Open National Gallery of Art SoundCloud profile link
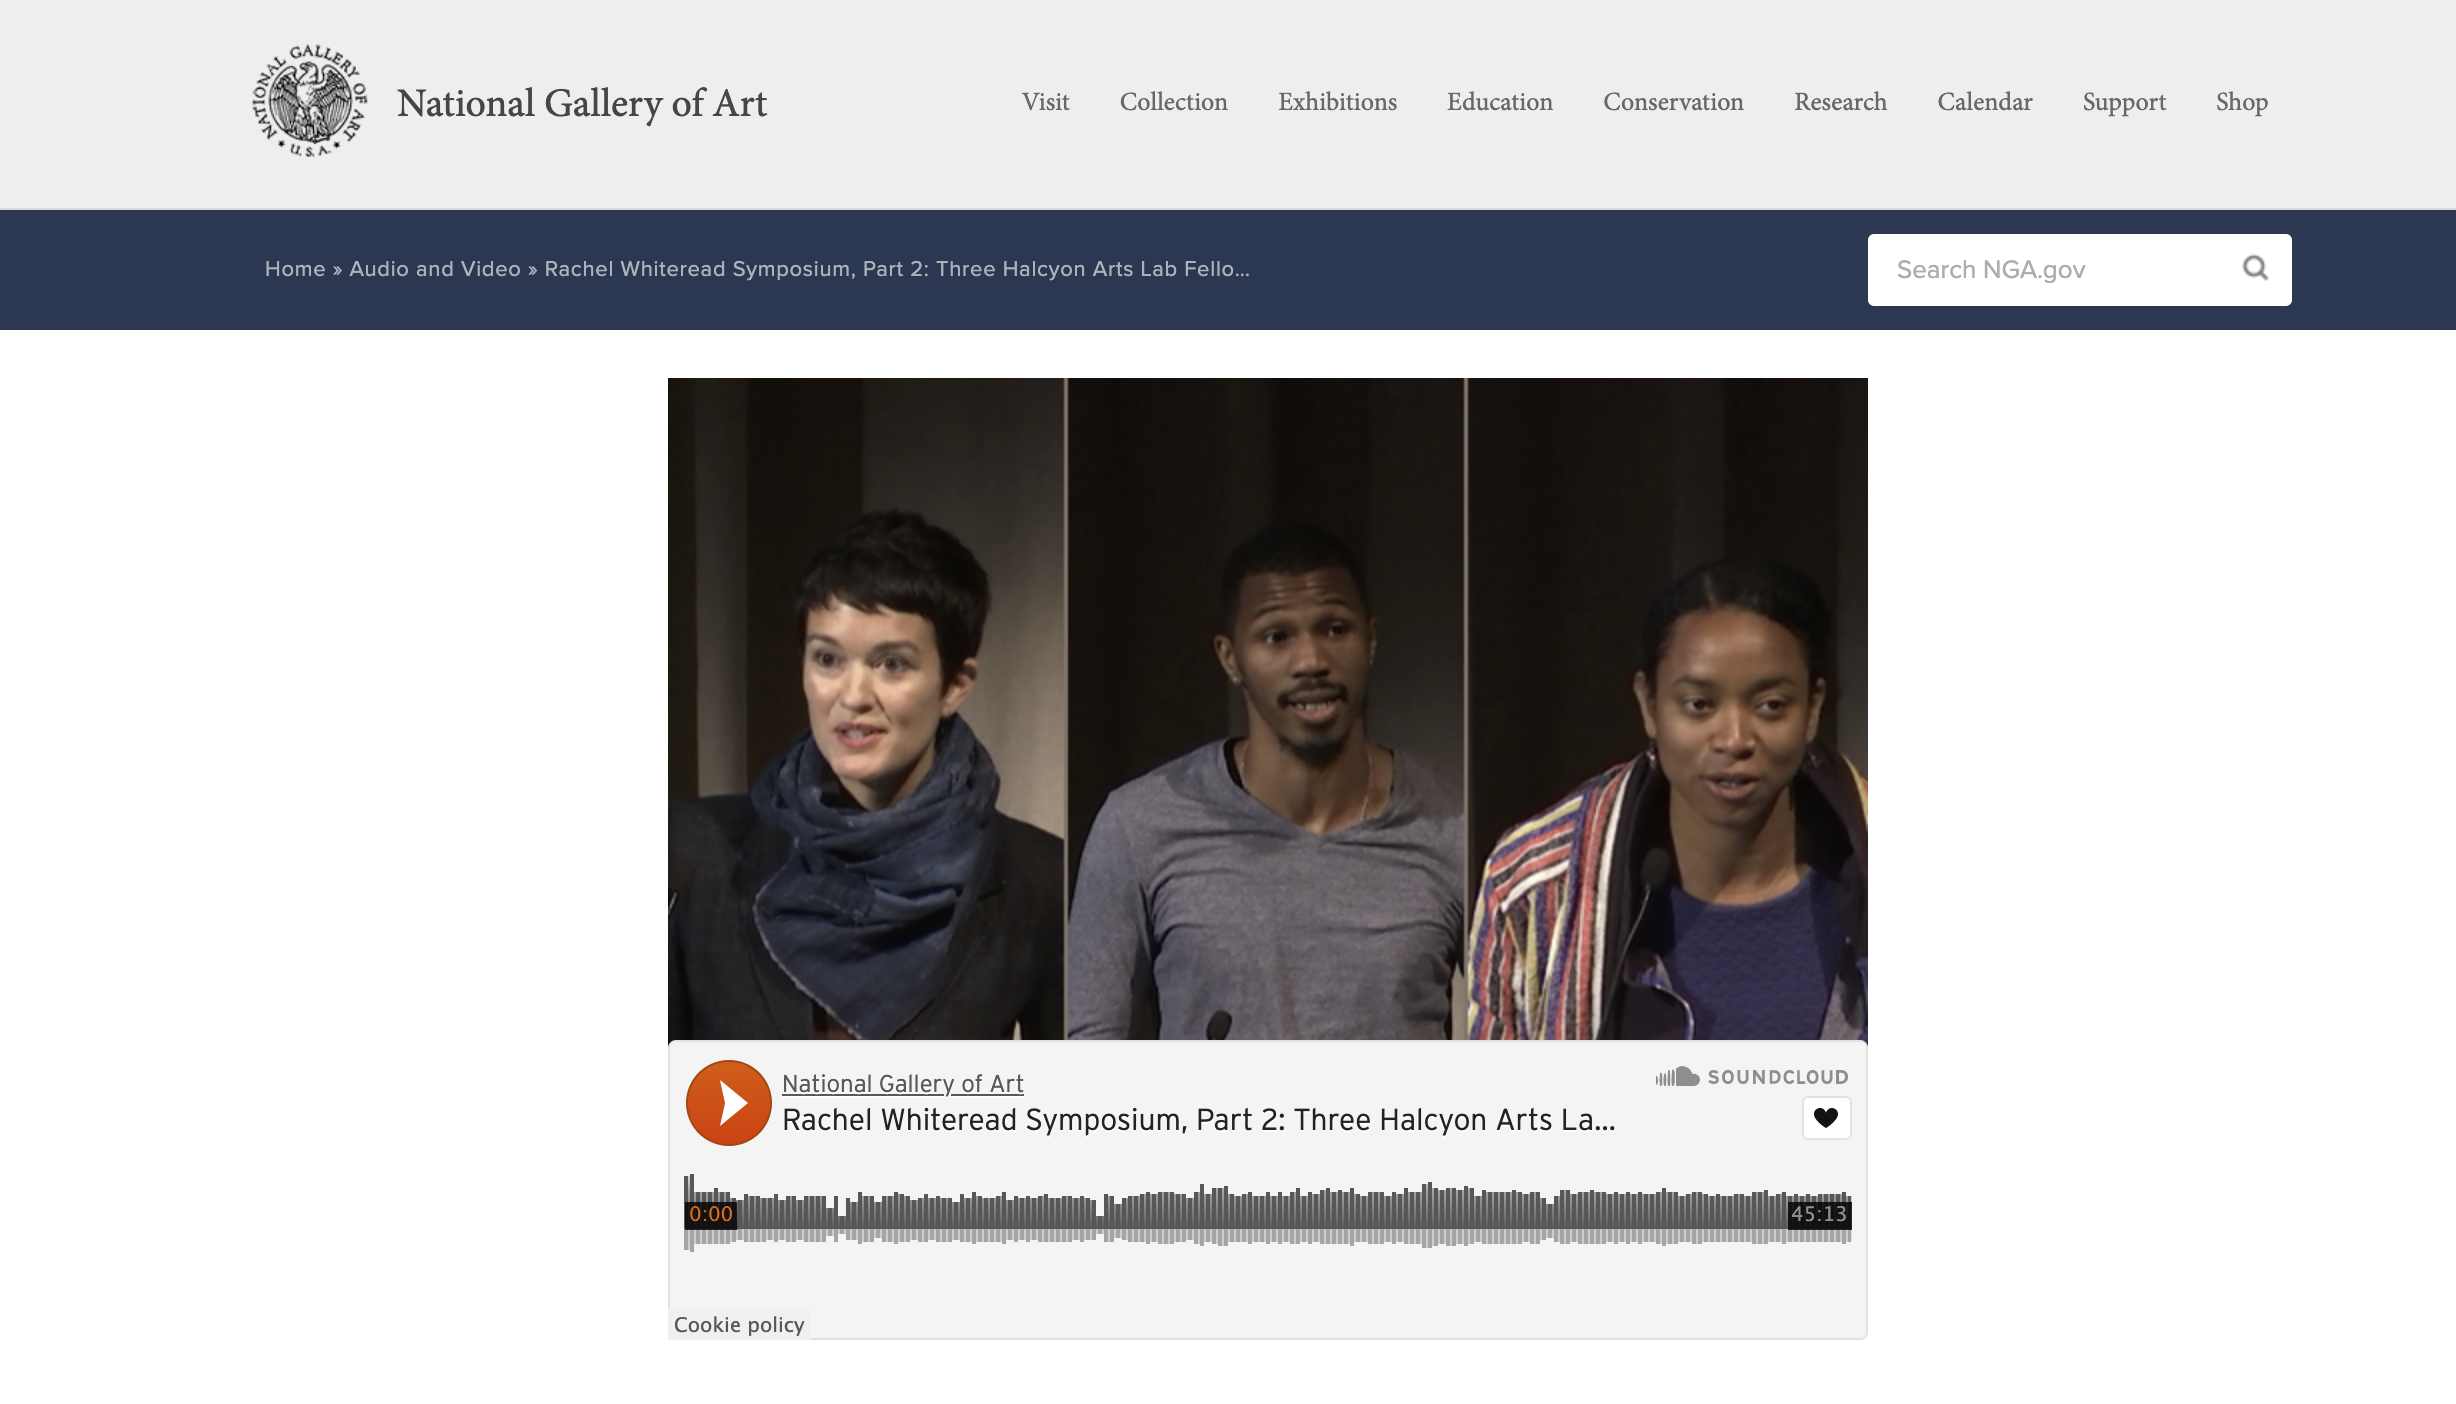Viewport: 2456px width, 1404px height. point(902,1084)
